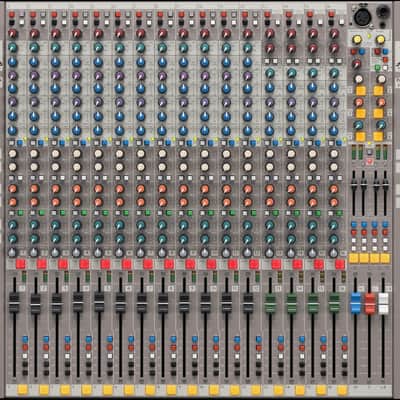Image resolution: width=400 pixels, height=400 pixels.
Task: Toggle the large red mute button on the last channel
Action: click(340, 265)
